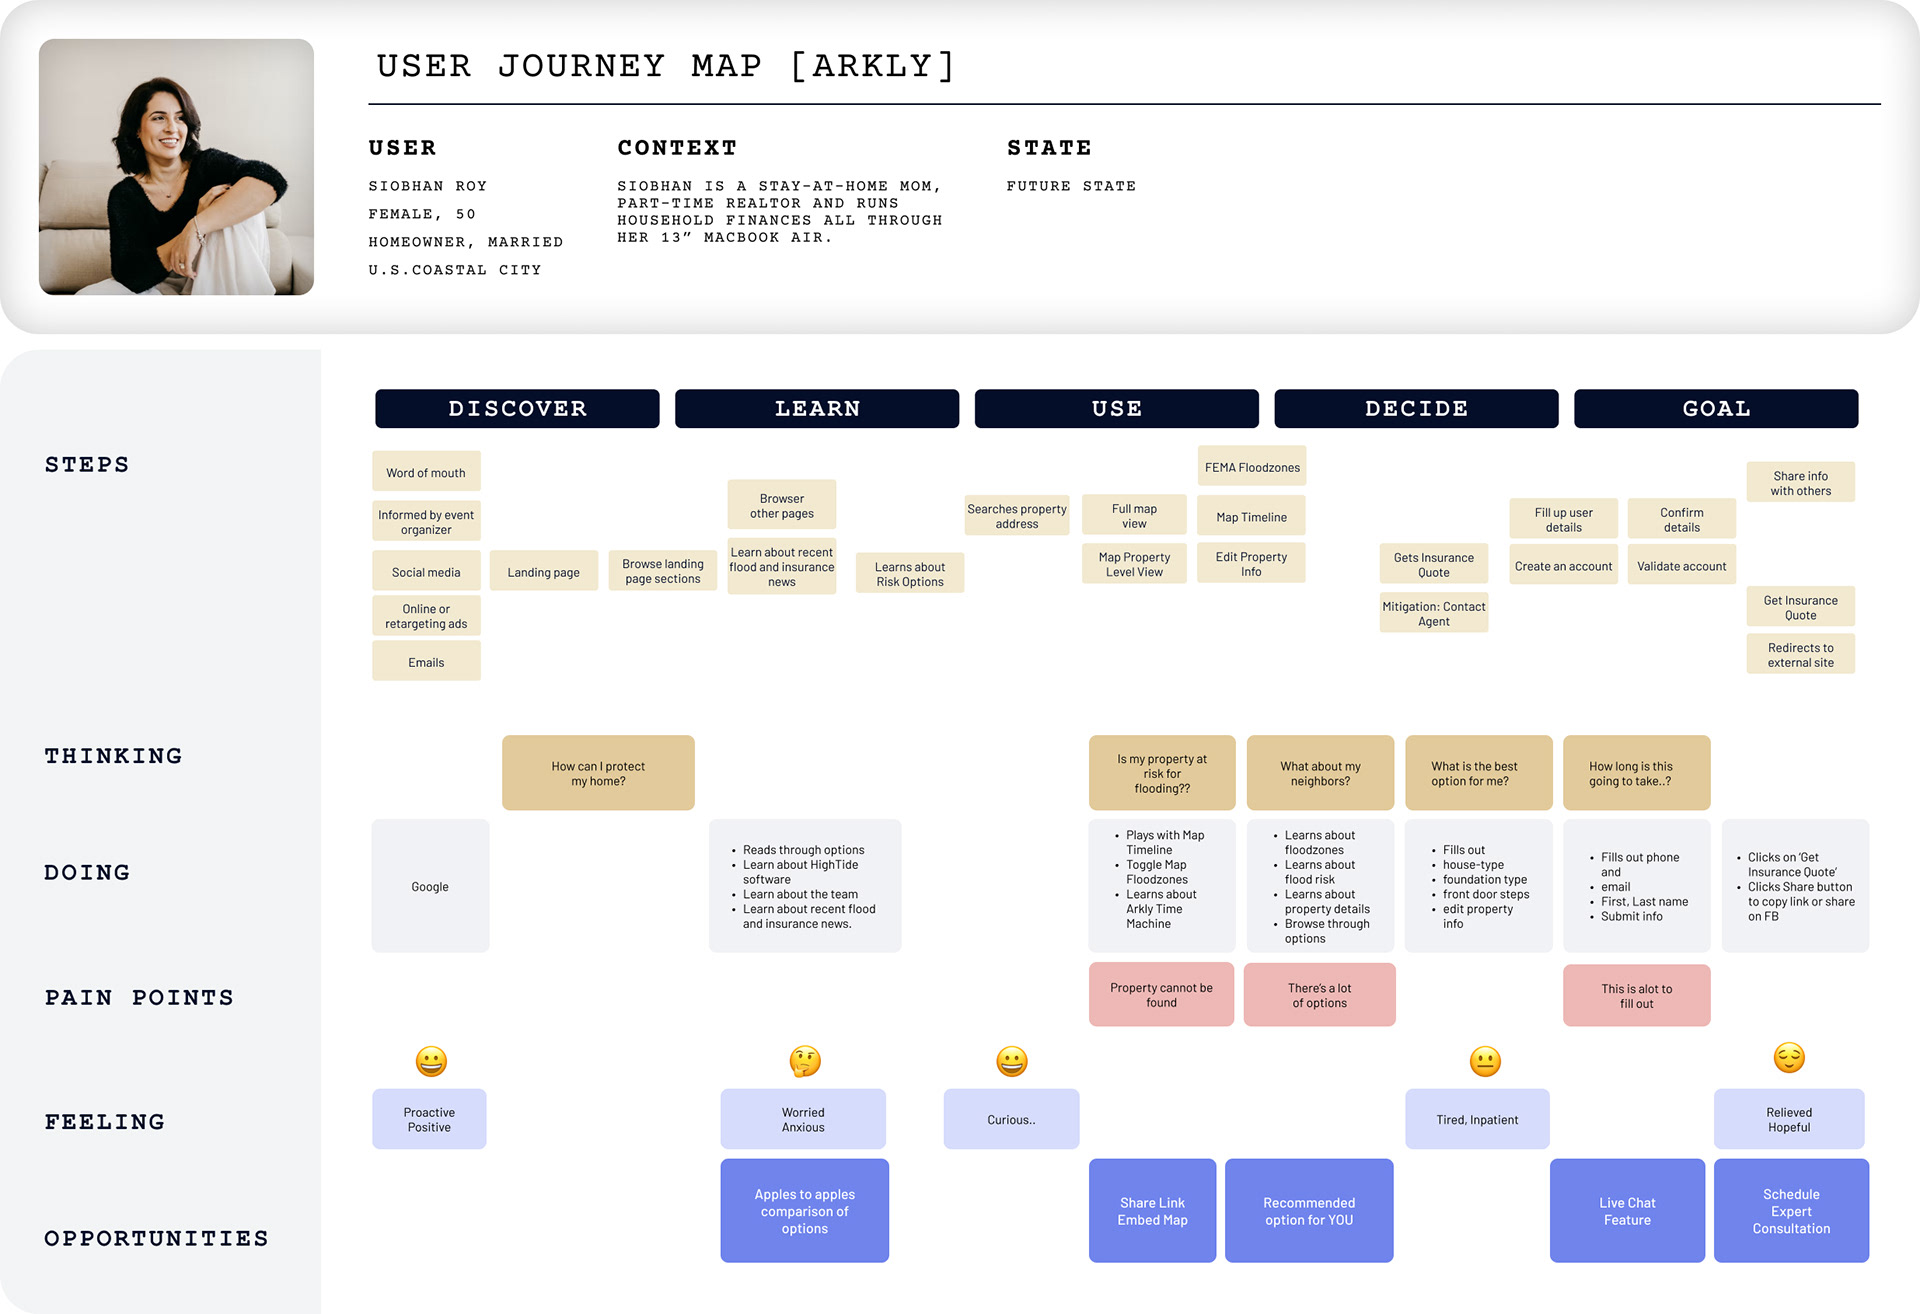Click 'There's a lot of options' pain point
This screenshot has width=1920, height=1314.
[x=1319, y=995]
